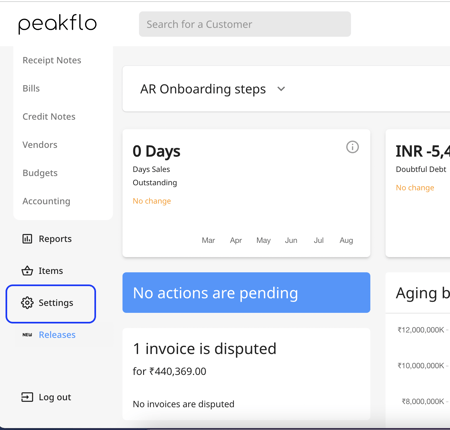Image resolution: width=450 pixels, height=430 pixels.
Task: Open Receipt Notes in sidebar
Action: coord(52,60)
